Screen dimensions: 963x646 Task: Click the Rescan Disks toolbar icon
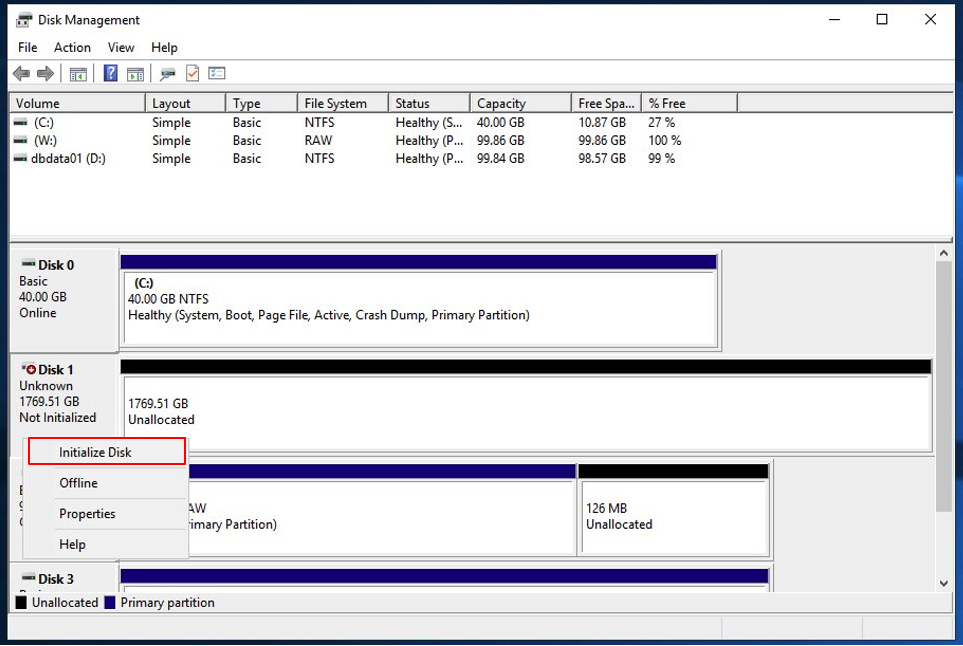tap(167, 74)
